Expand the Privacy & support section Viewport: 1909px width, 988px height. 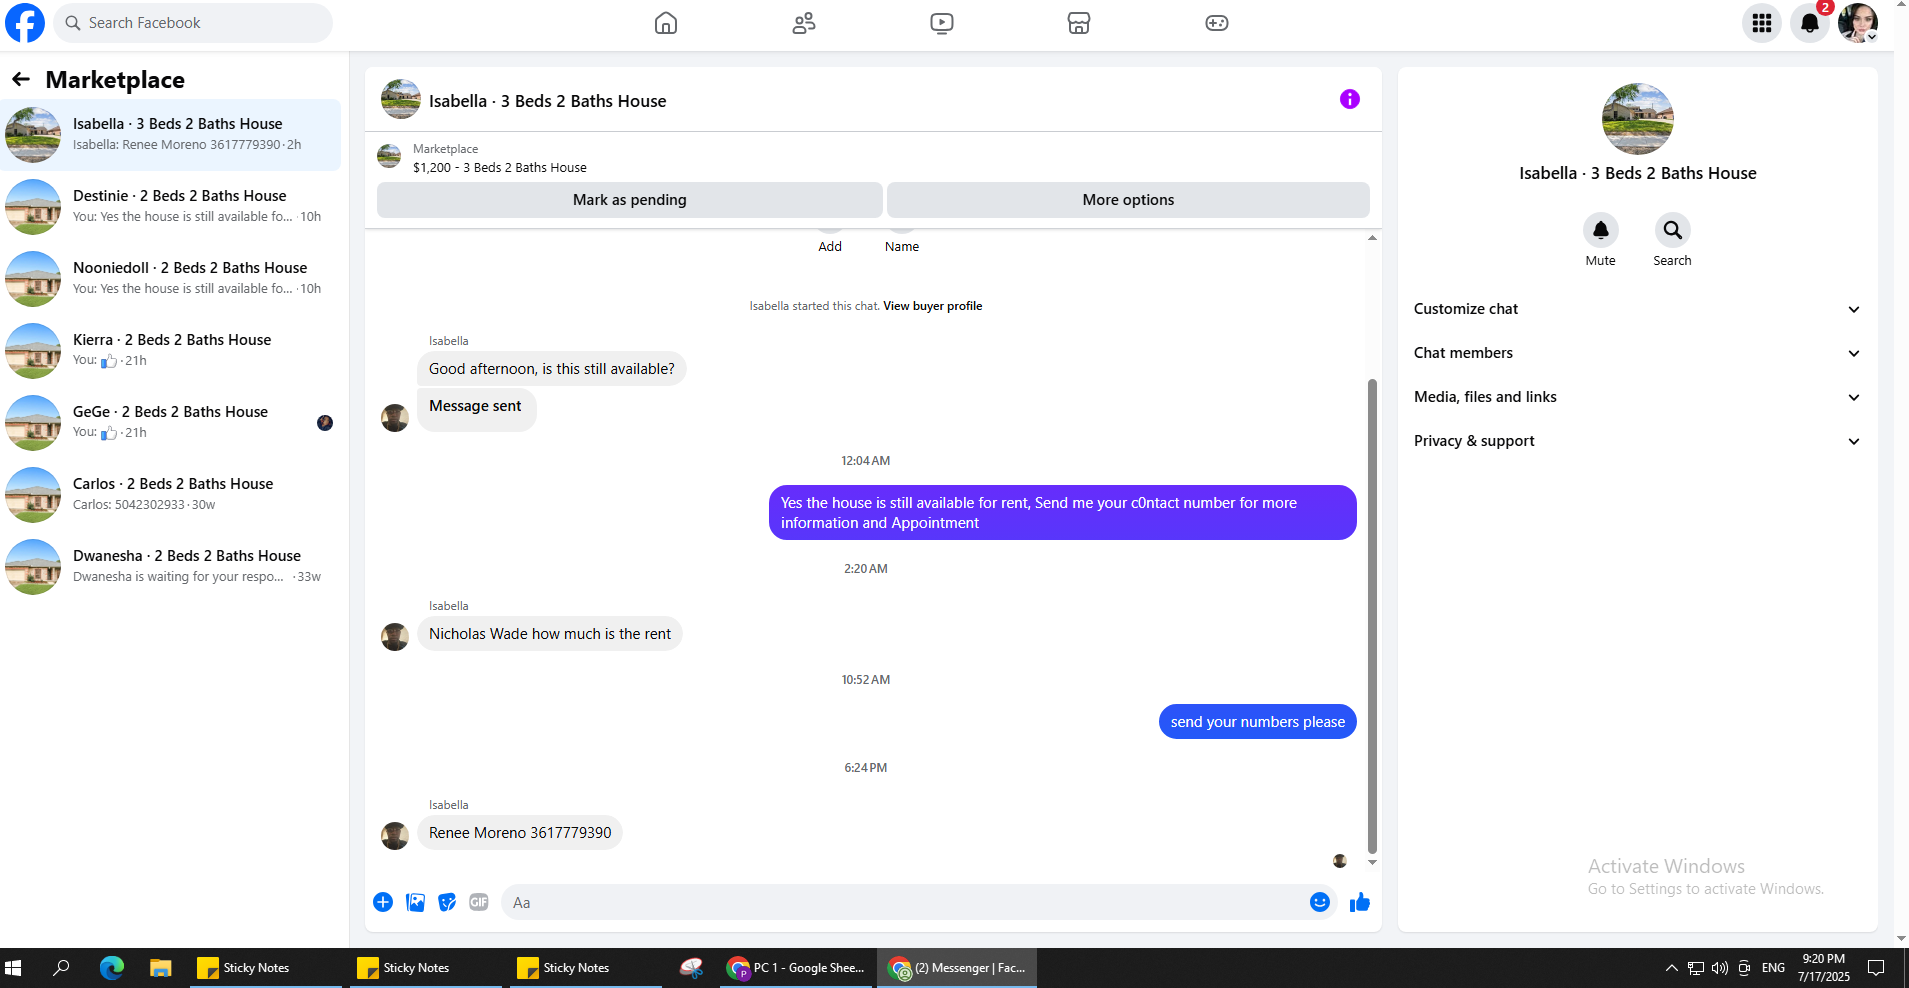tap(1637, 441)
